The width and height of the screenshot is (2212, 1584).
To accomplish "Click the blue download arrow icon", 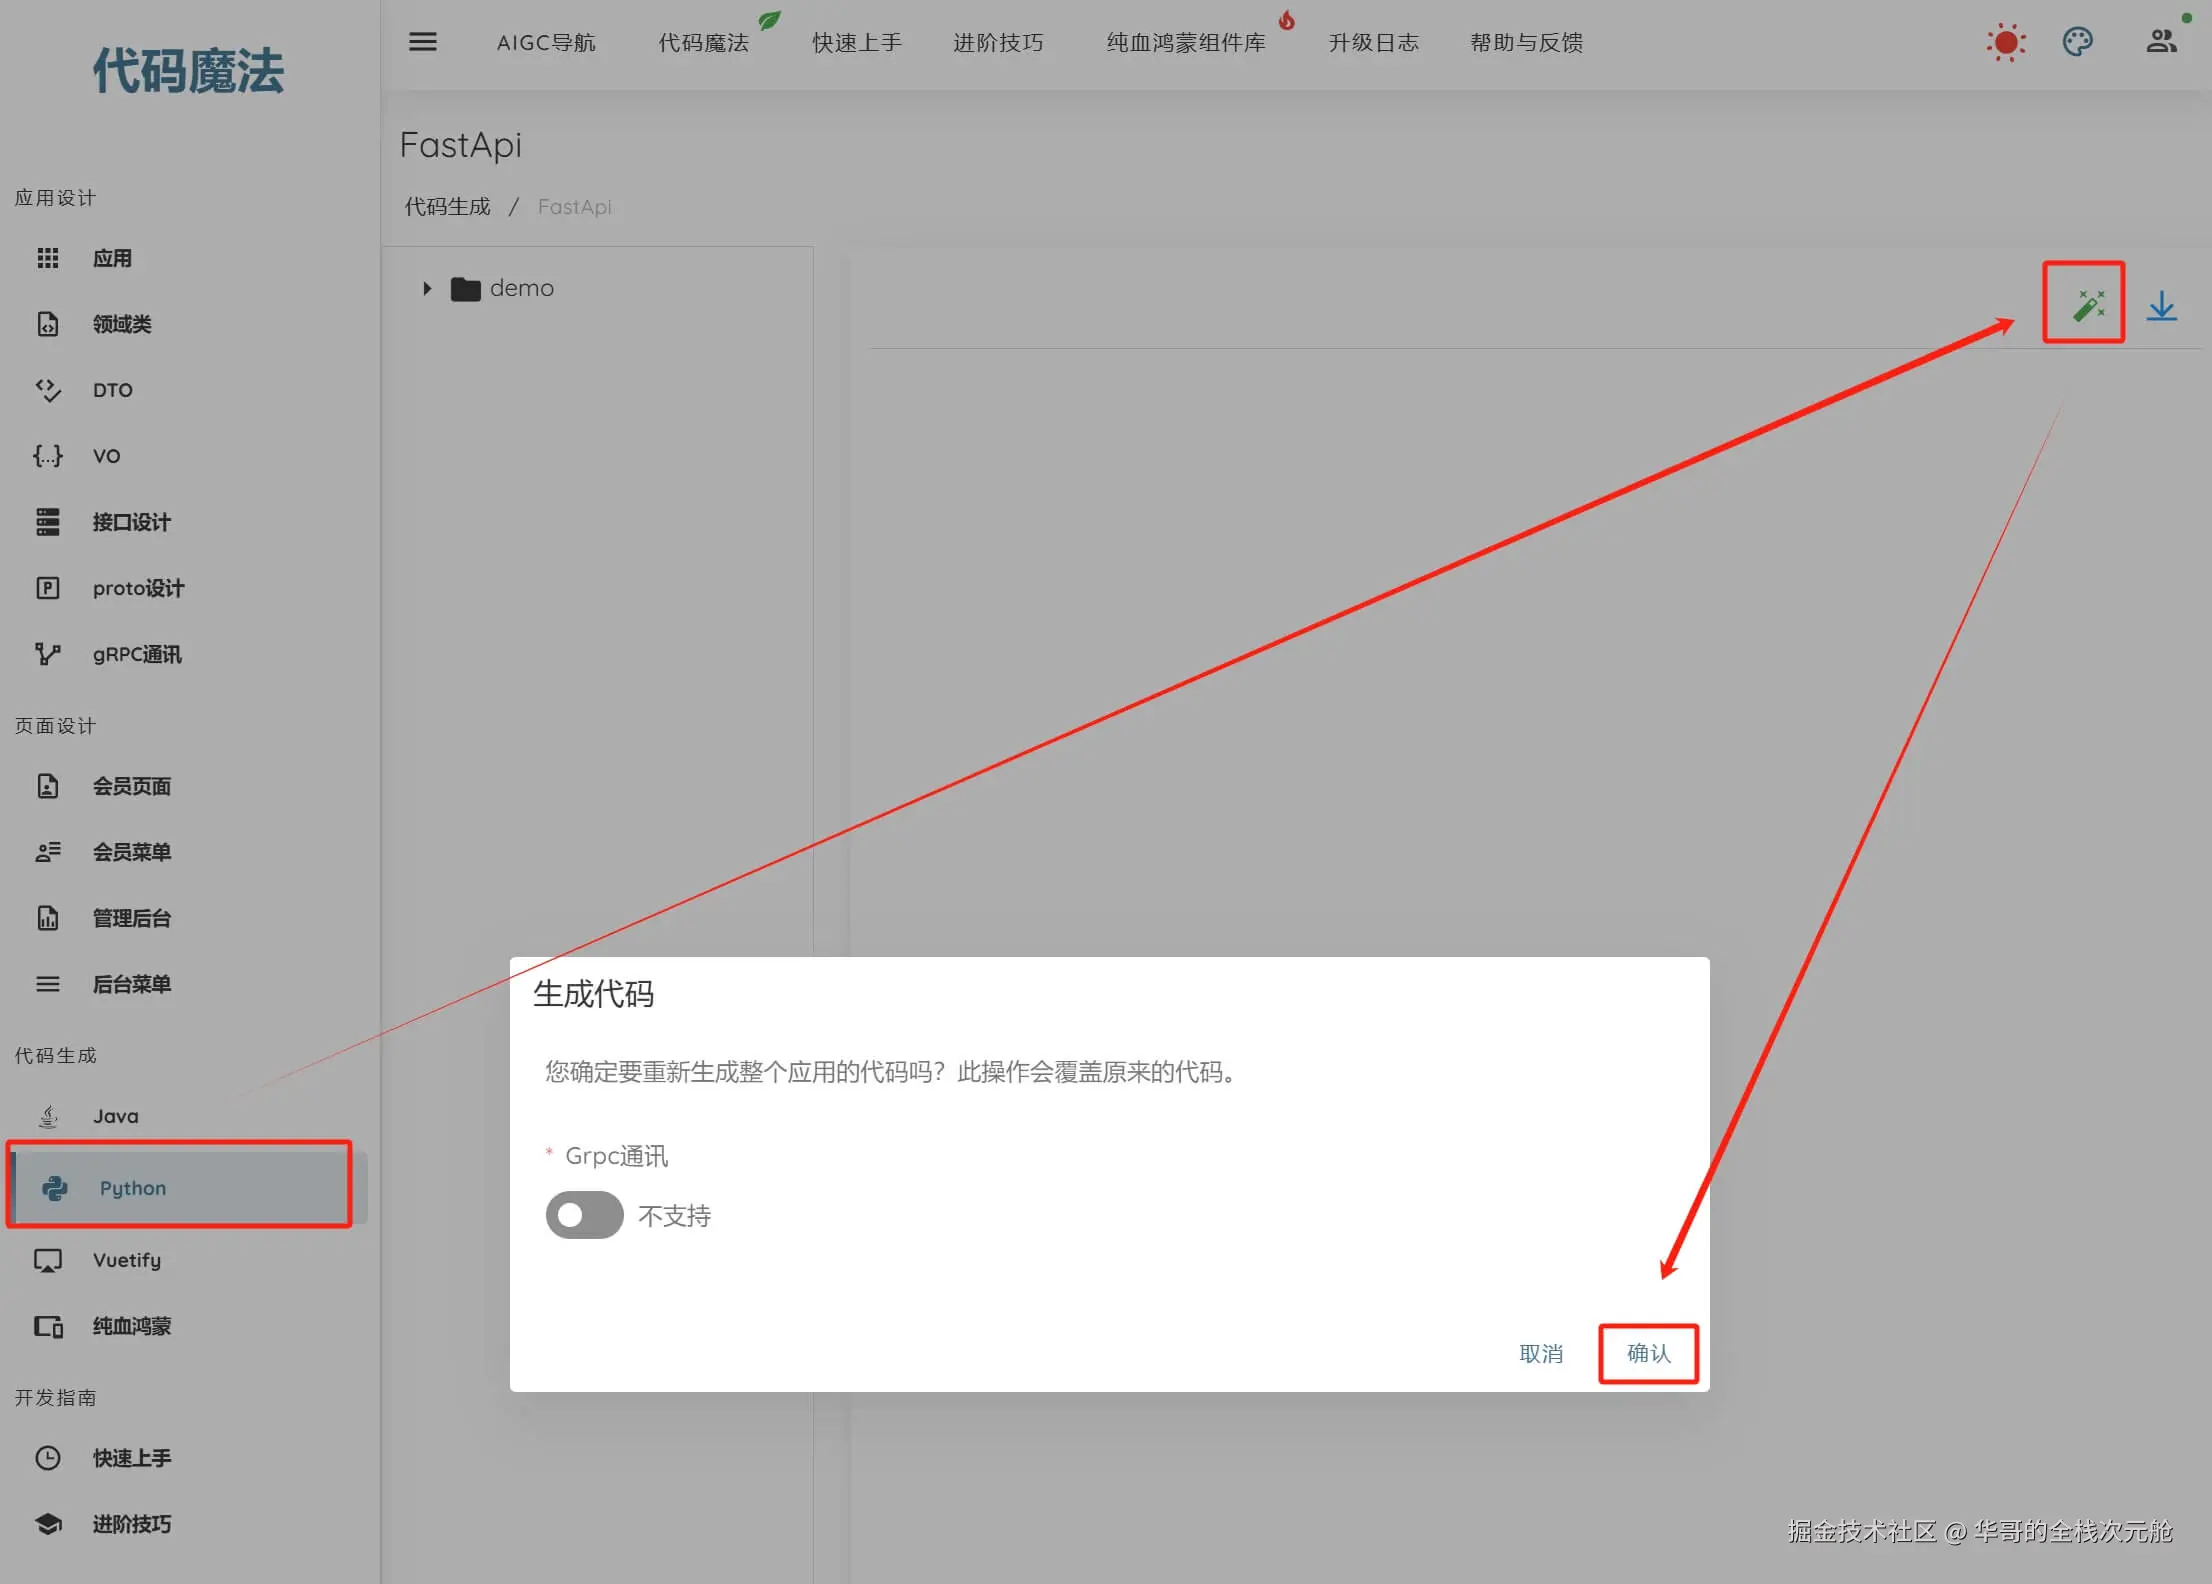I will pos(2161,305).
